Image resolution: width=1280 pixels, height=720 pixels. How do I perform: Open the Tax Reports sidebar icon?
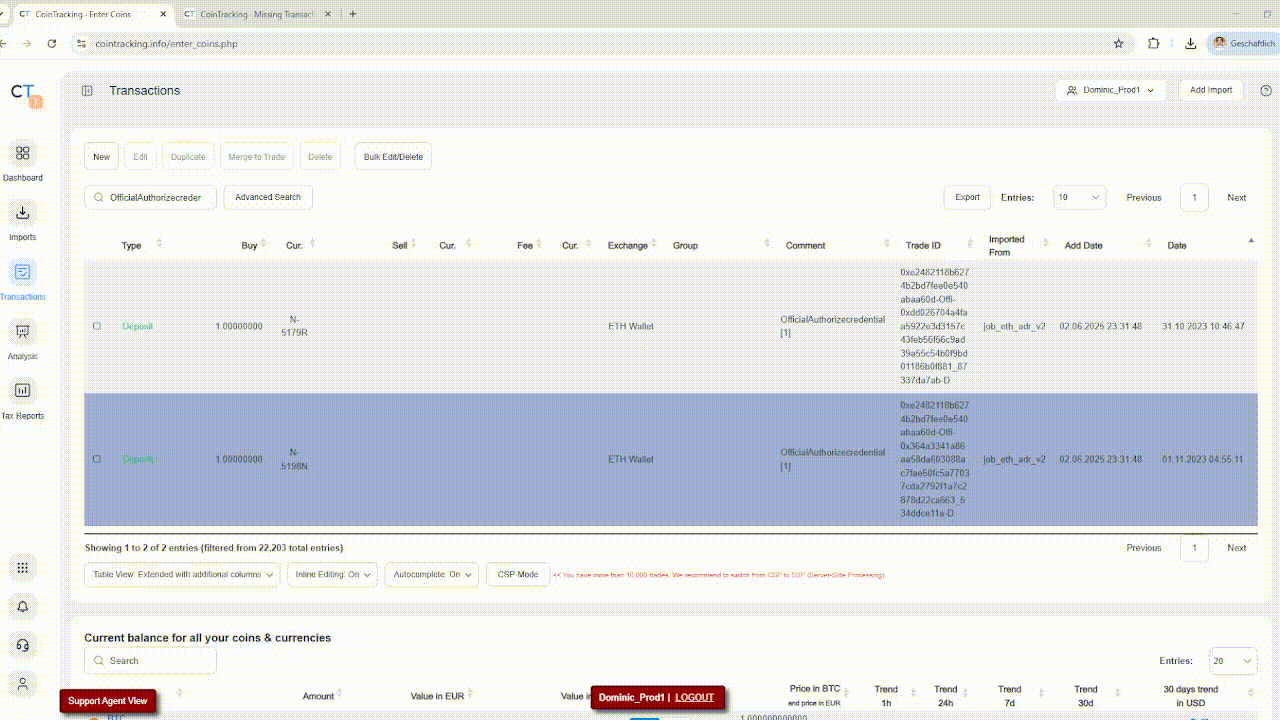[23, 391]
